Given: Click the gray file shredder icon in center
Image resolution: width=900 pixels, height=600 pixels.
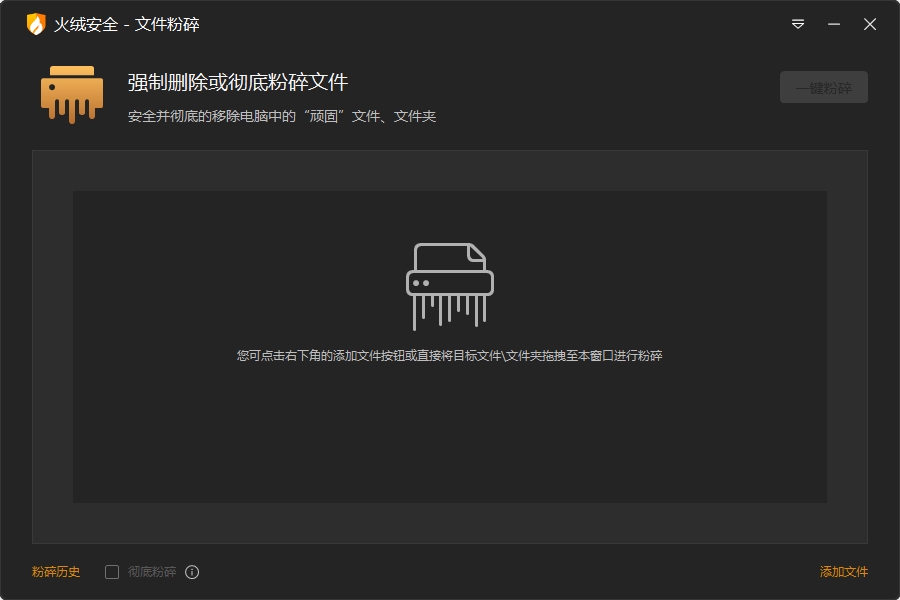Looking at the screenshot, I should point(449,286).
